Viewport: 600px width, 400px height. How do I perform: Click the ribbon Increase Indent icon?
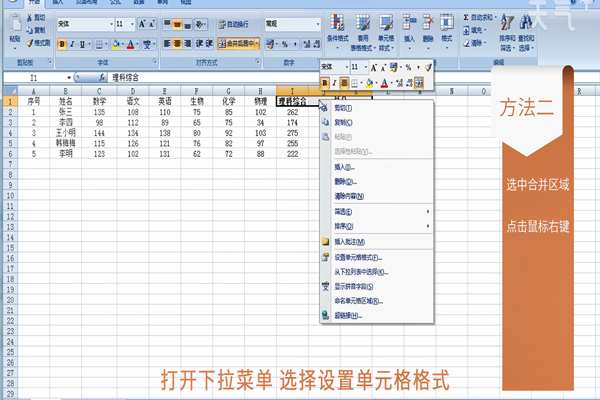click(x=209, y=44)
